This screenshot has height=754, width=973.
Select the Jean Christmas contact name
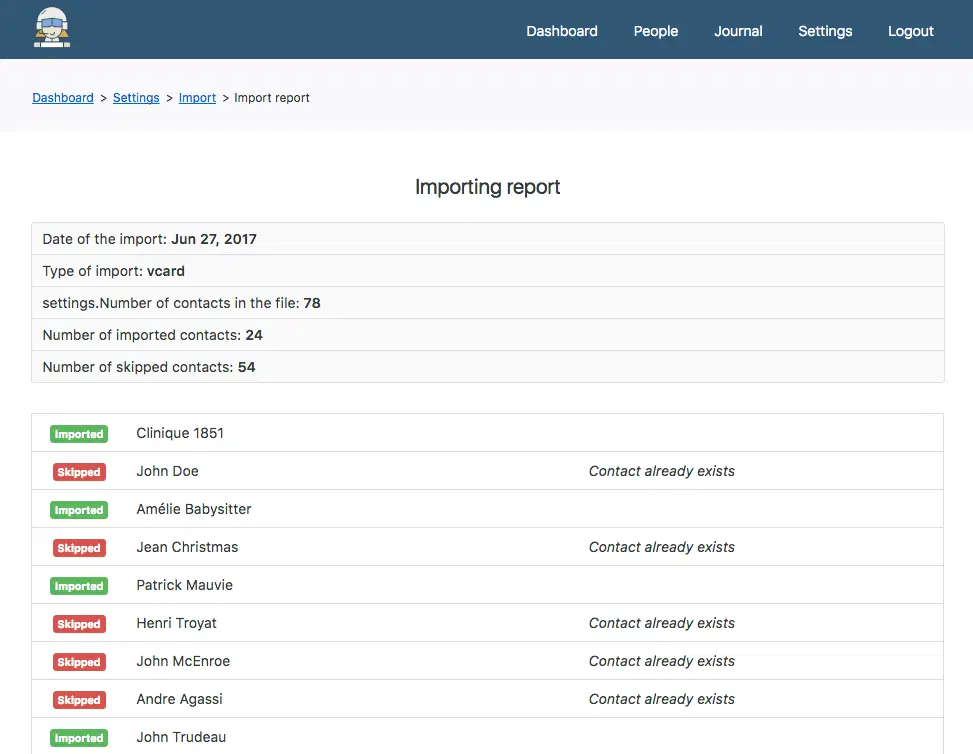(187, 547)
